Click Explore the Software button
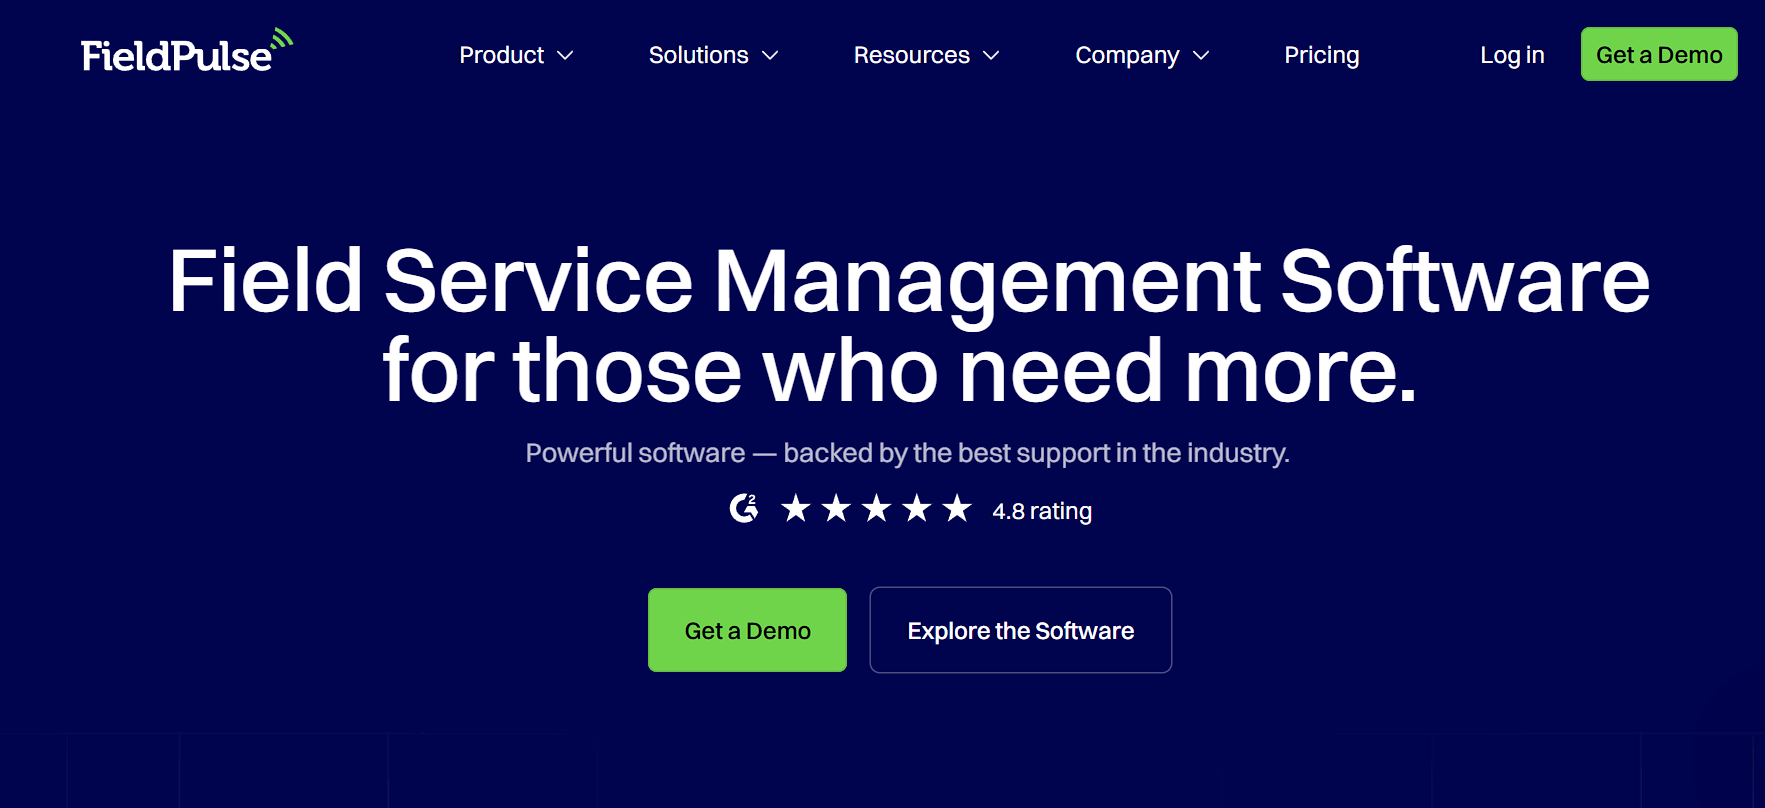Image resolution: width=1765 pixels, height=808 pixels. pyautogui.click(x=1021, y=630)
